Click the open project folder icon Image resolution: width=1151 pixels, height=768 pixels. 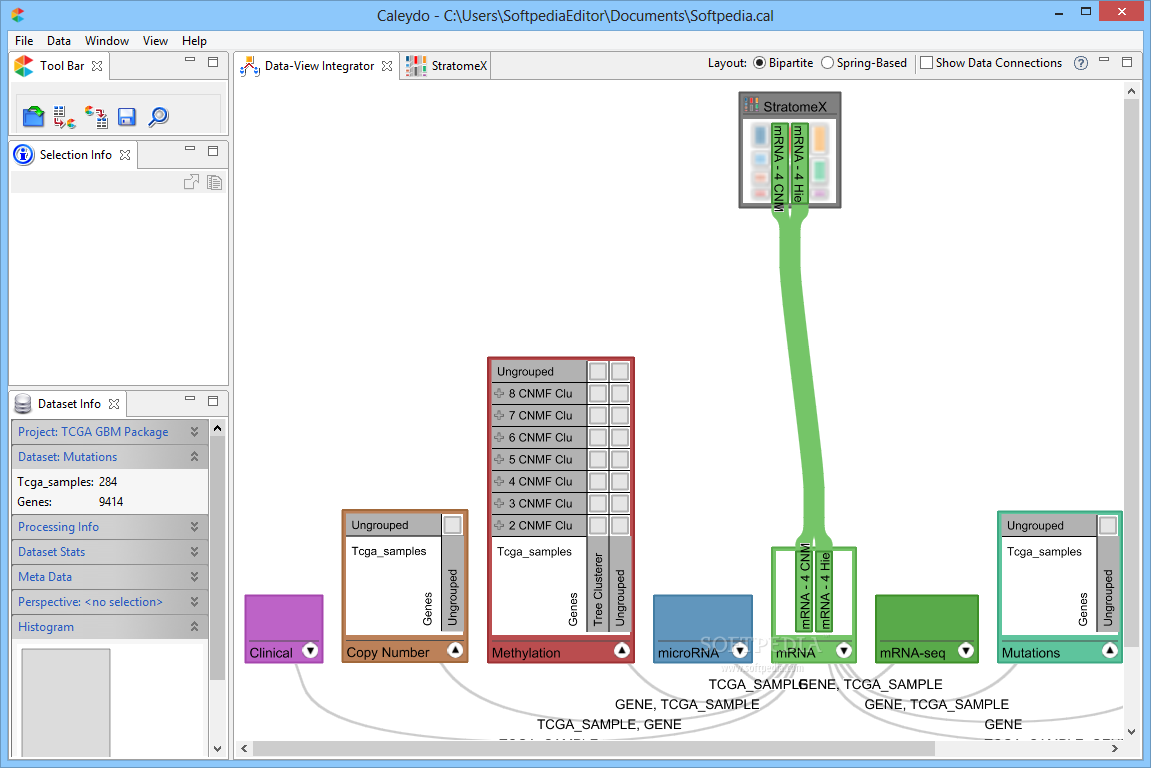[x=33, y=117]
